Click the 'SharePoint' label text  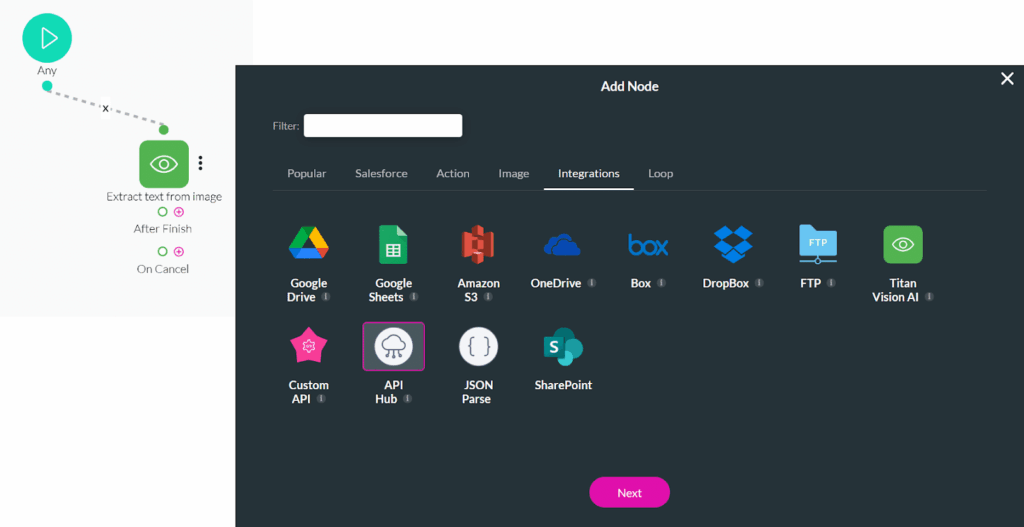pos(563,385)
